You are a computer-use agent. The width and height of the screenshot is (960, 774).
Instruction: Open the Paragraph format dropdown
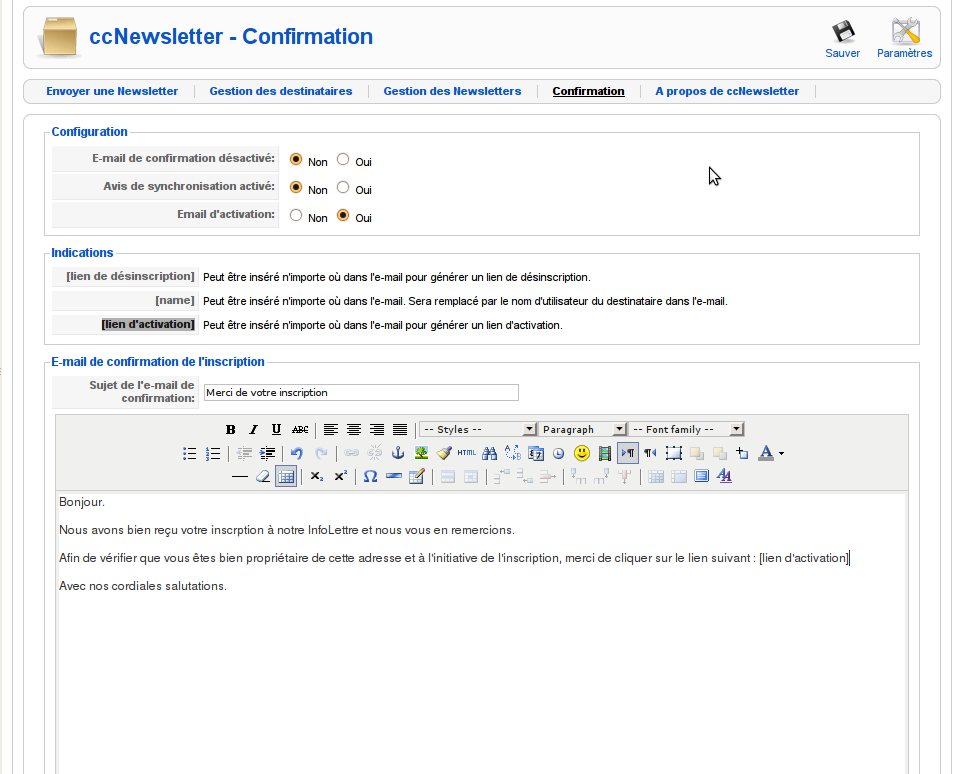click(583, 429)
